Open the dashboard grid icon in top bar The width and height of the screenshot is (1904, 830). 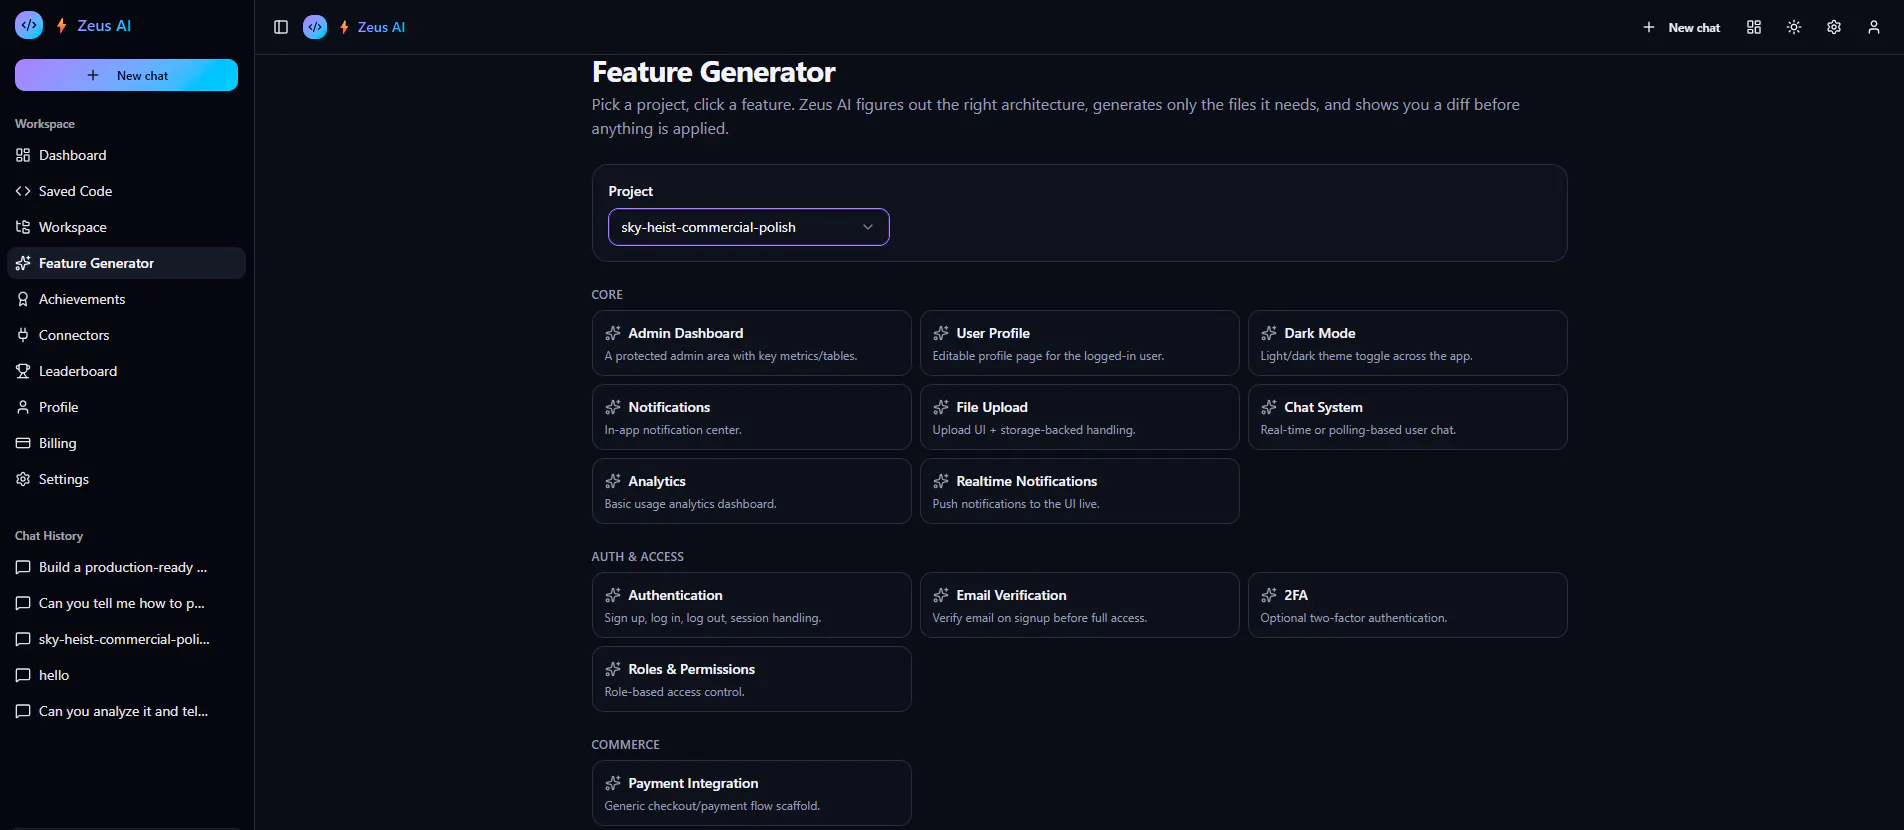click(1754, 27)
